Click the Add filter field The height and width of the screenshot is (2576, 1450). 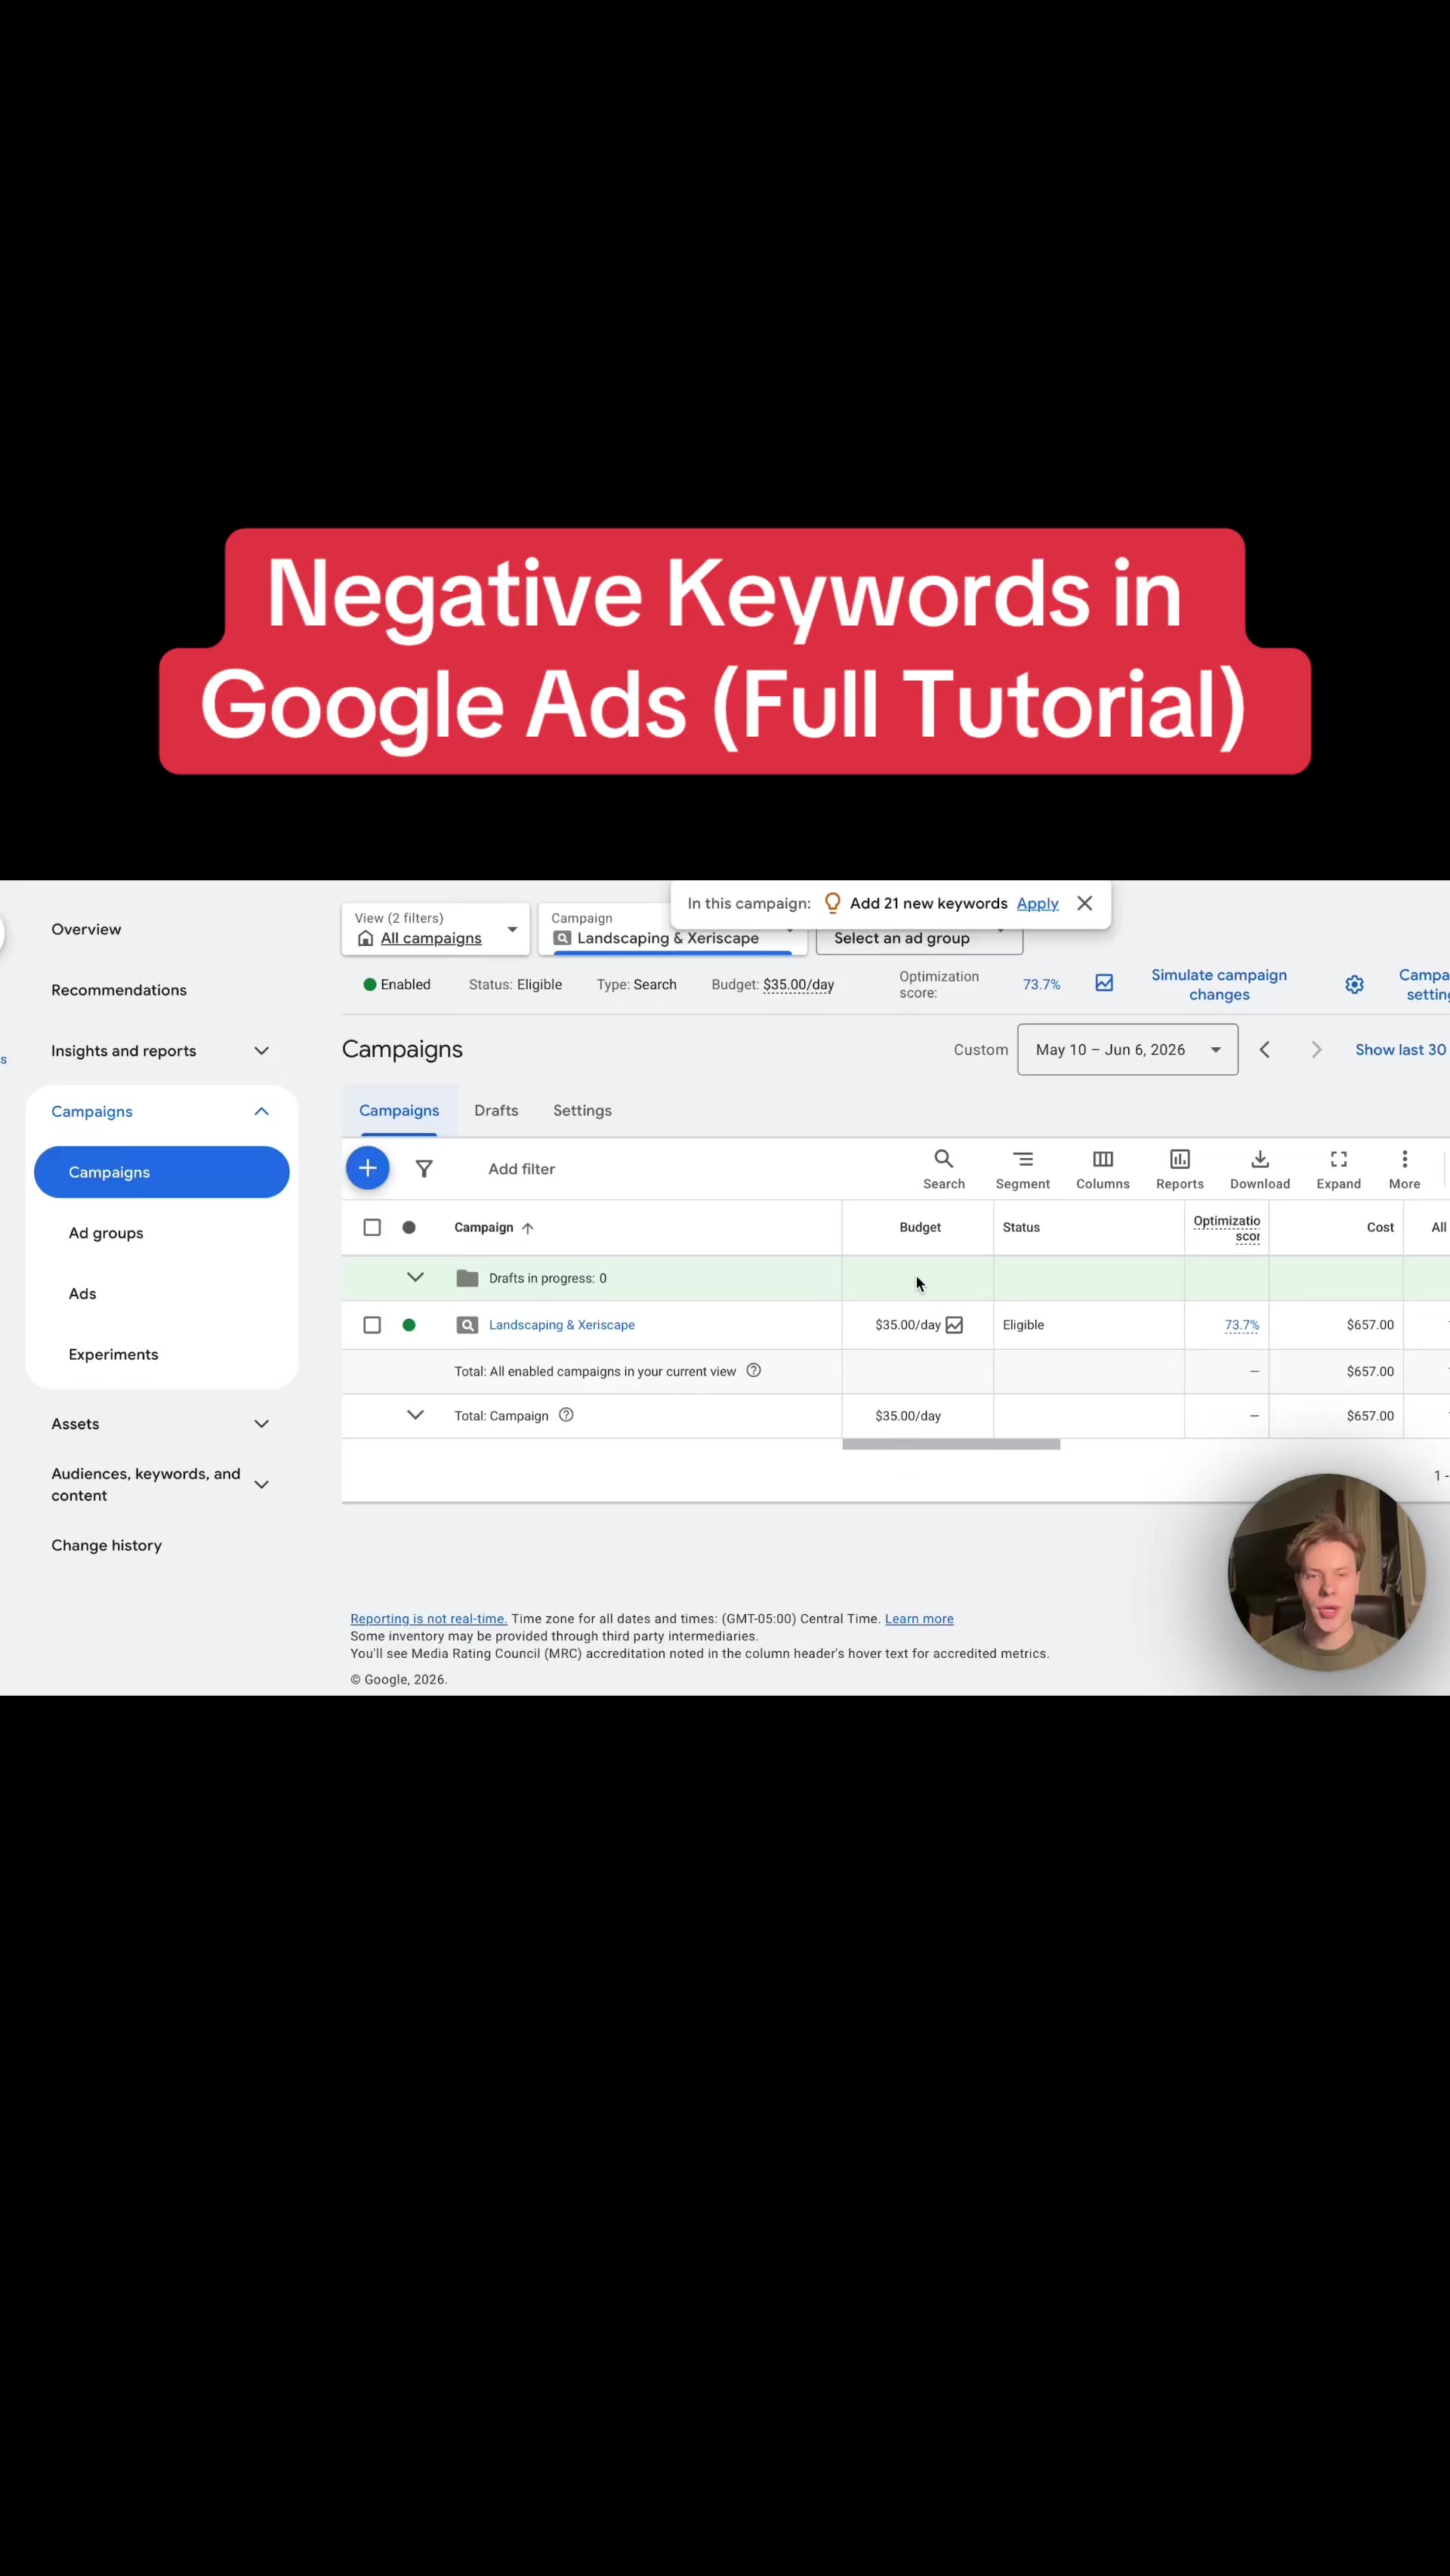coord(521,1169)
